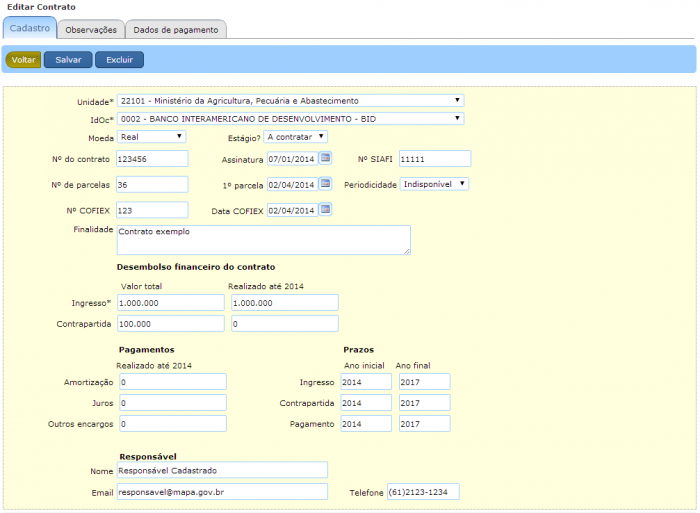This screenshot has width=700, height=513.
Task: Click the Amortização input field
Action: (x=173, y=382)
